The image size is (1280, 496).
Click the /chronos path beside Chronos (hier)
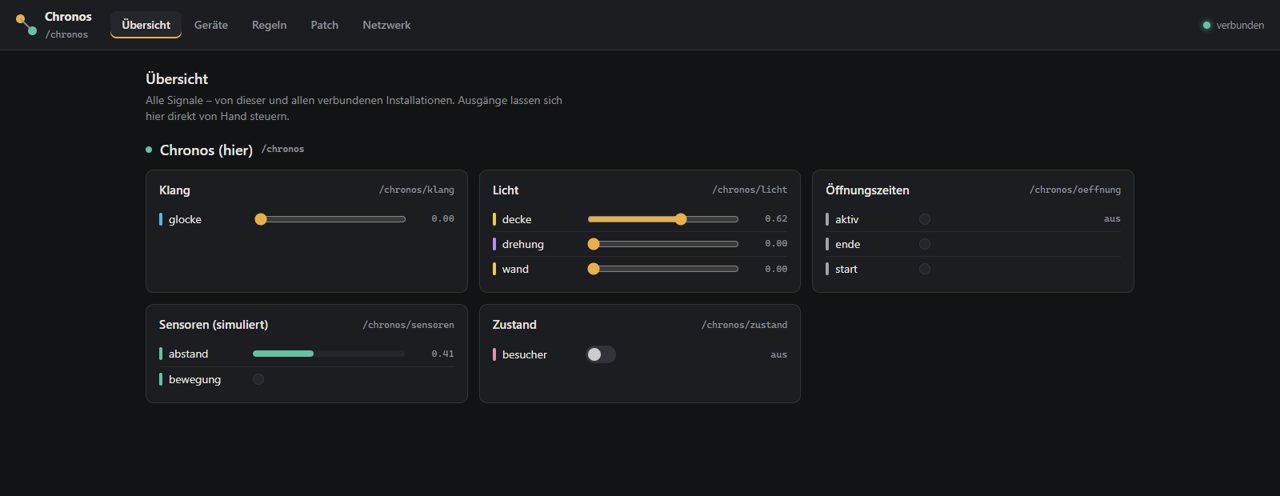point(283,149)
